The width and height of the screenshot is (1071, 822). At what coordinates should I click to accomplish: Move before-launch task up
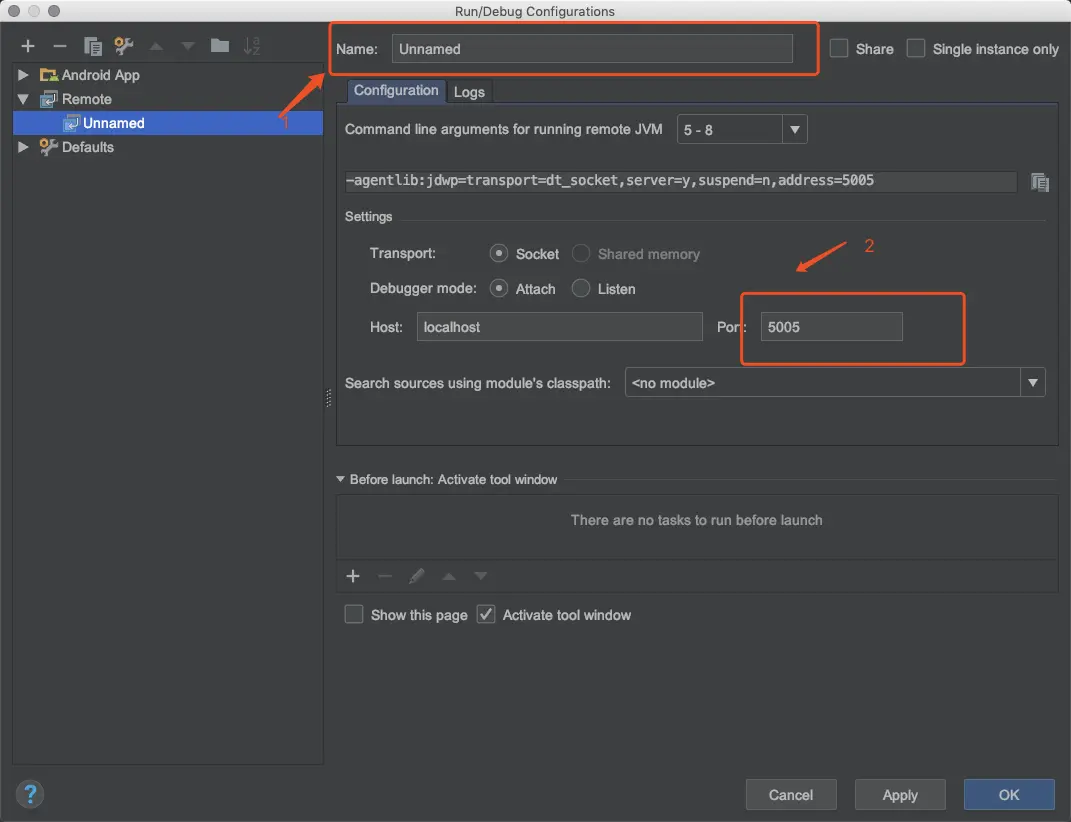[449, 576]
